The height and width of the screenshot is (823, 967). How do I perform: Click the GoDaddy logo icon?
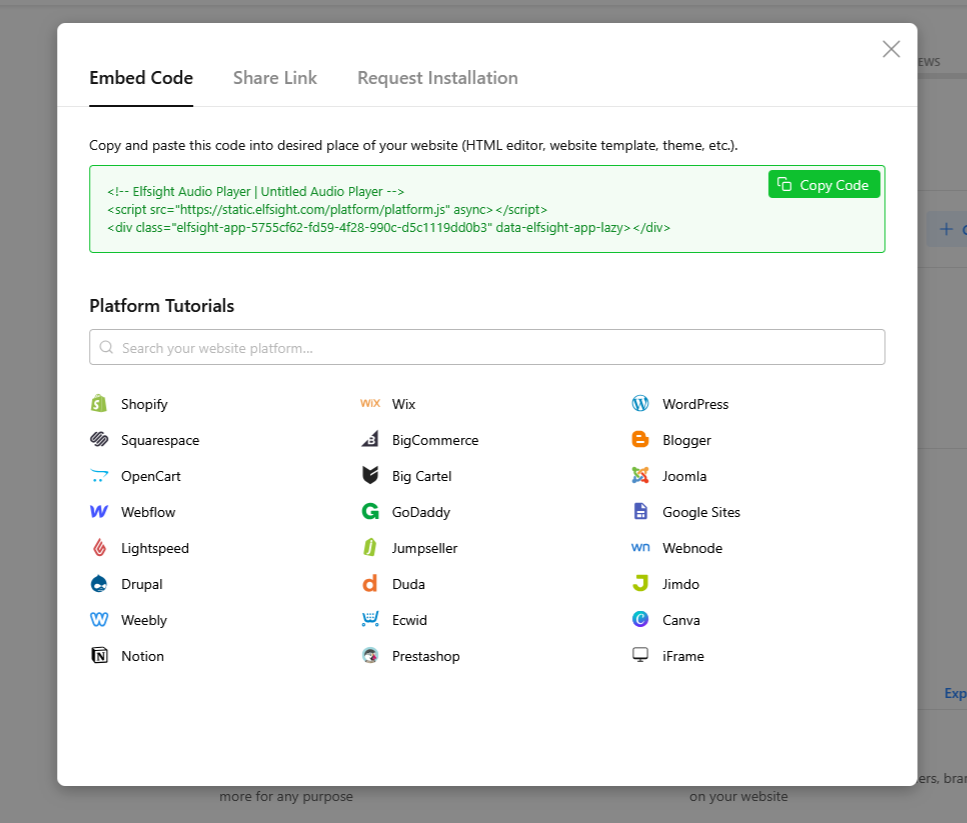click(x=370, y=511)
